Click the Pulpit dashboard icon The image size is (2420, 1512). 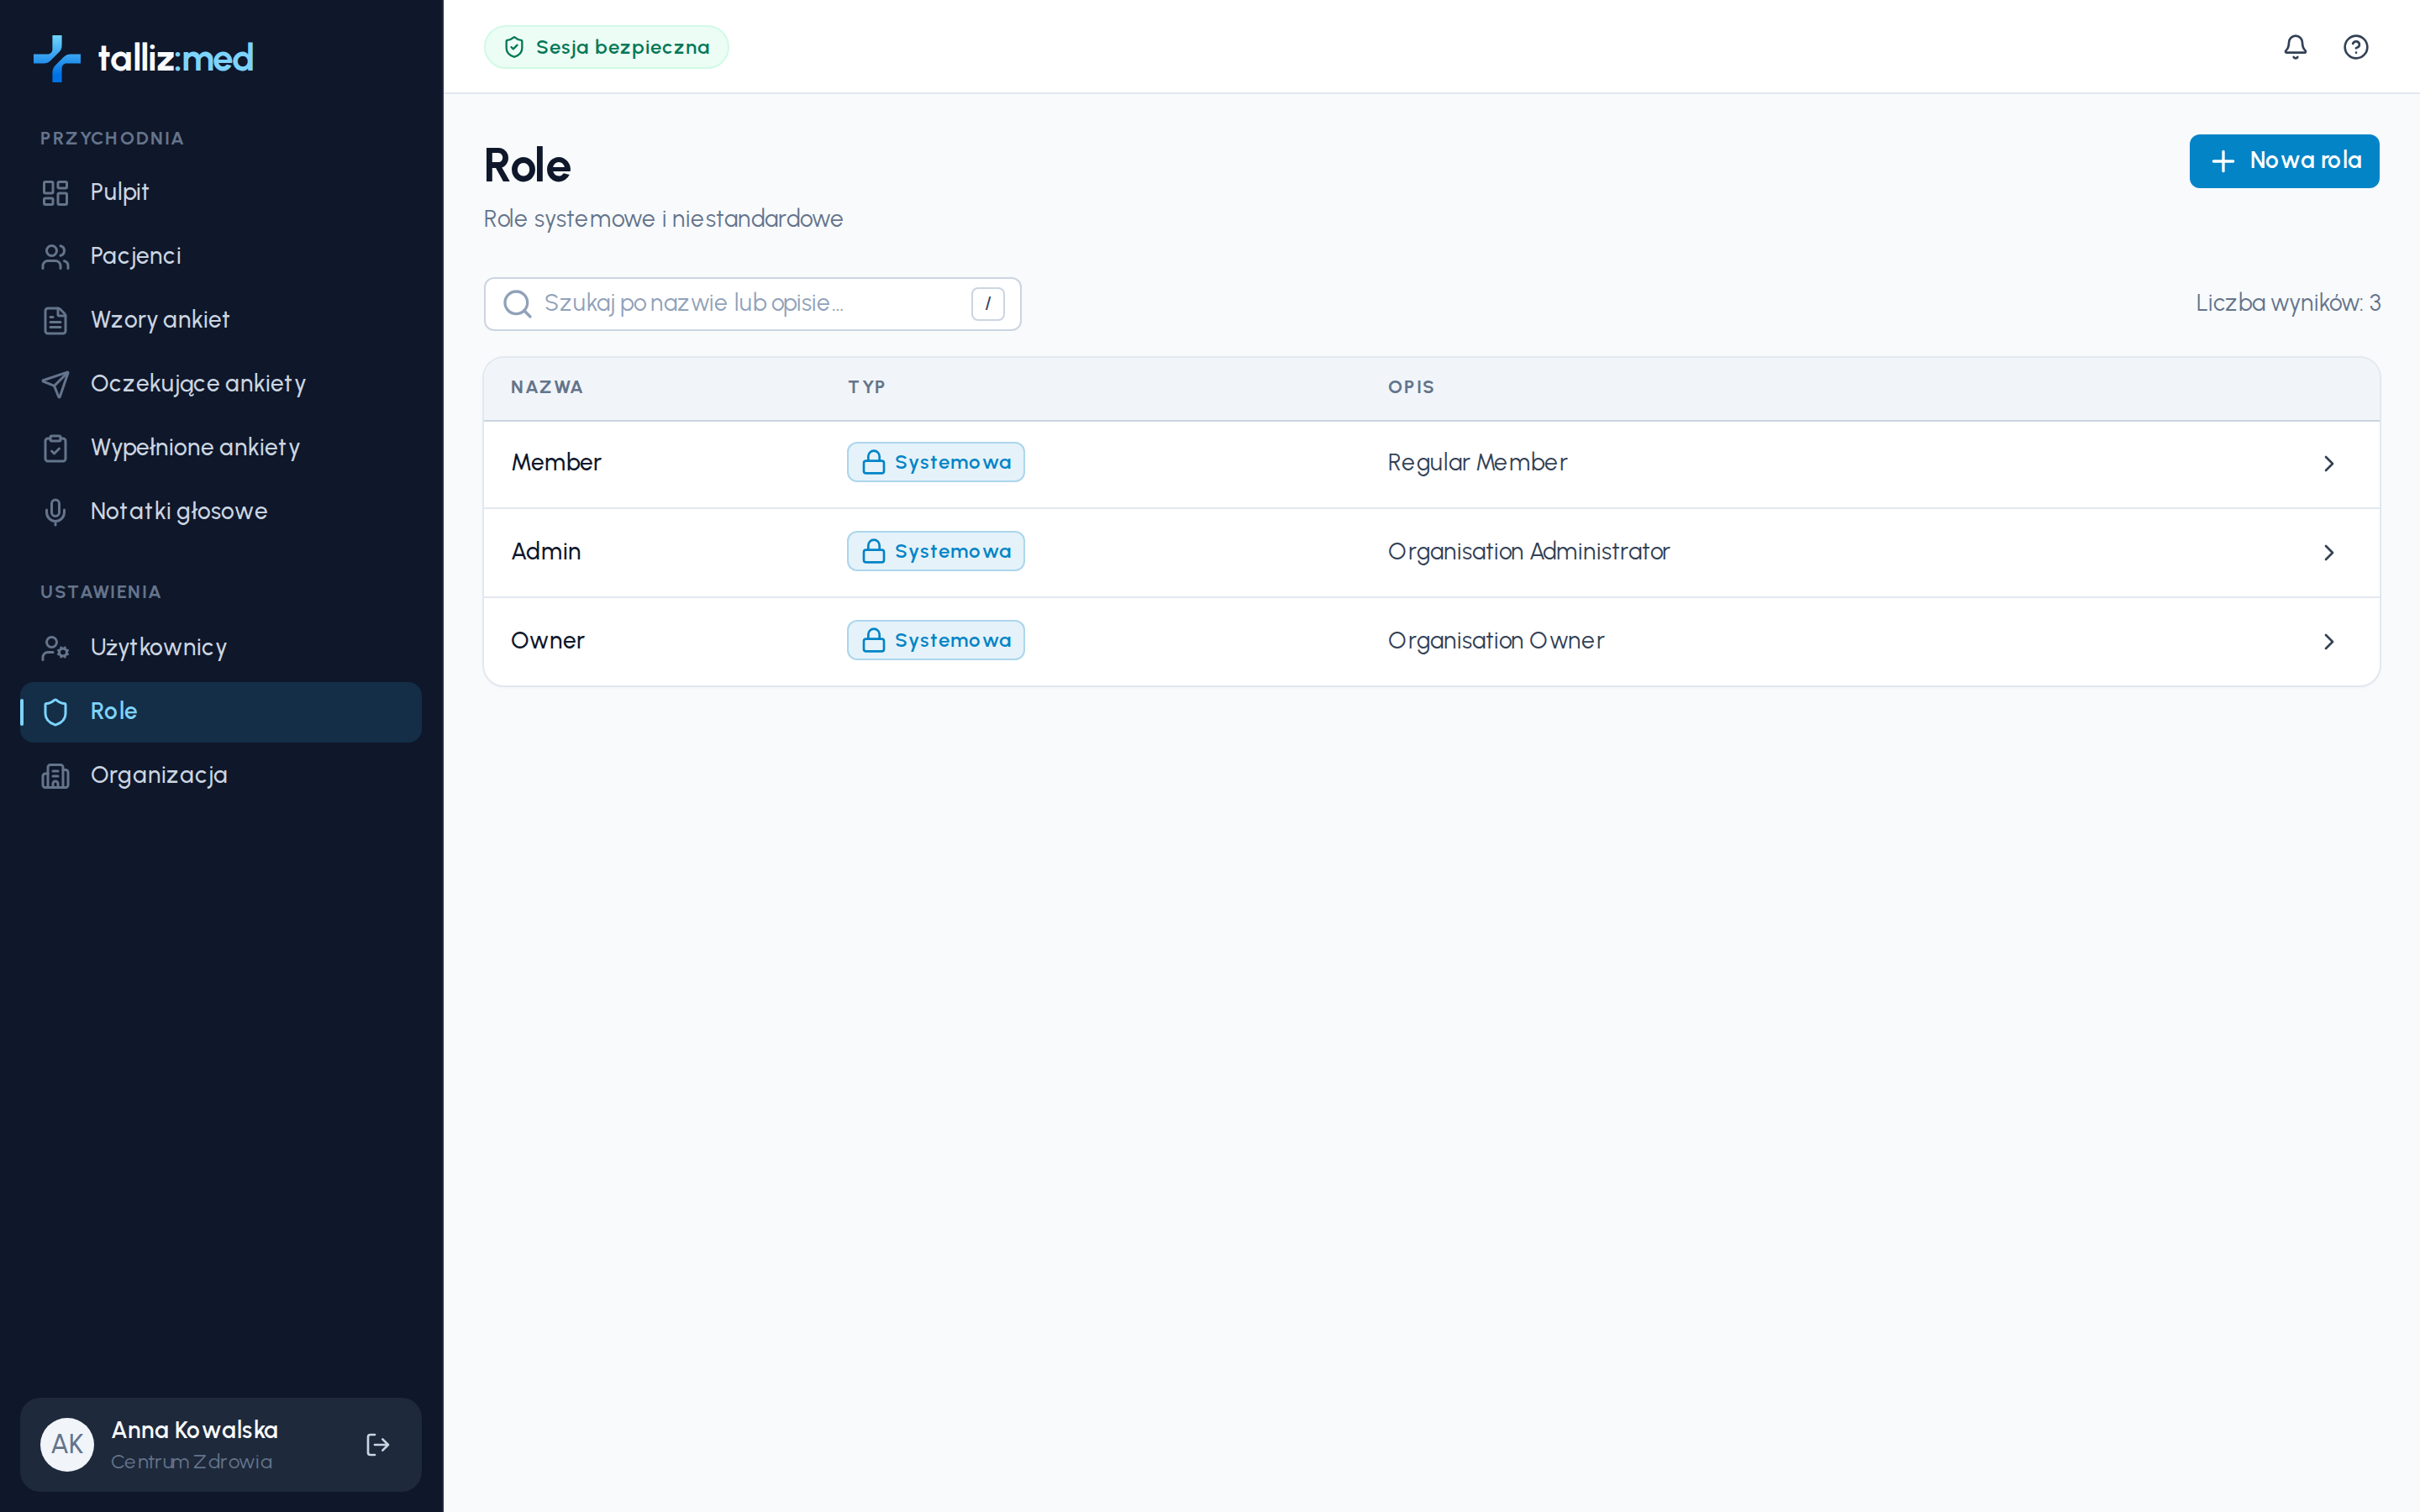click(x=55, y=192)
